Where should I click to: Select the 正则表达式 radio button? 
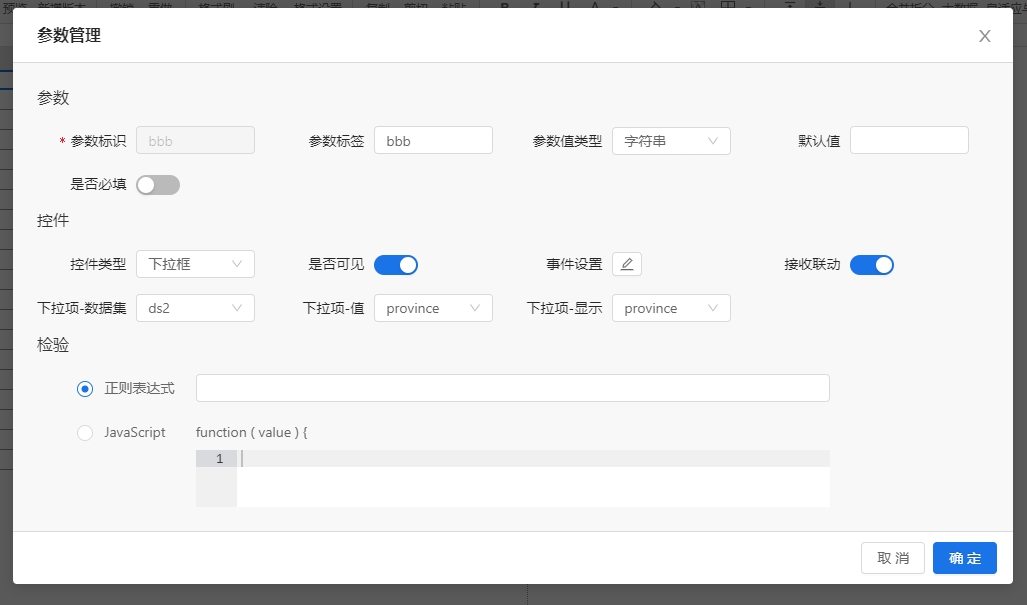coord(85,389)
